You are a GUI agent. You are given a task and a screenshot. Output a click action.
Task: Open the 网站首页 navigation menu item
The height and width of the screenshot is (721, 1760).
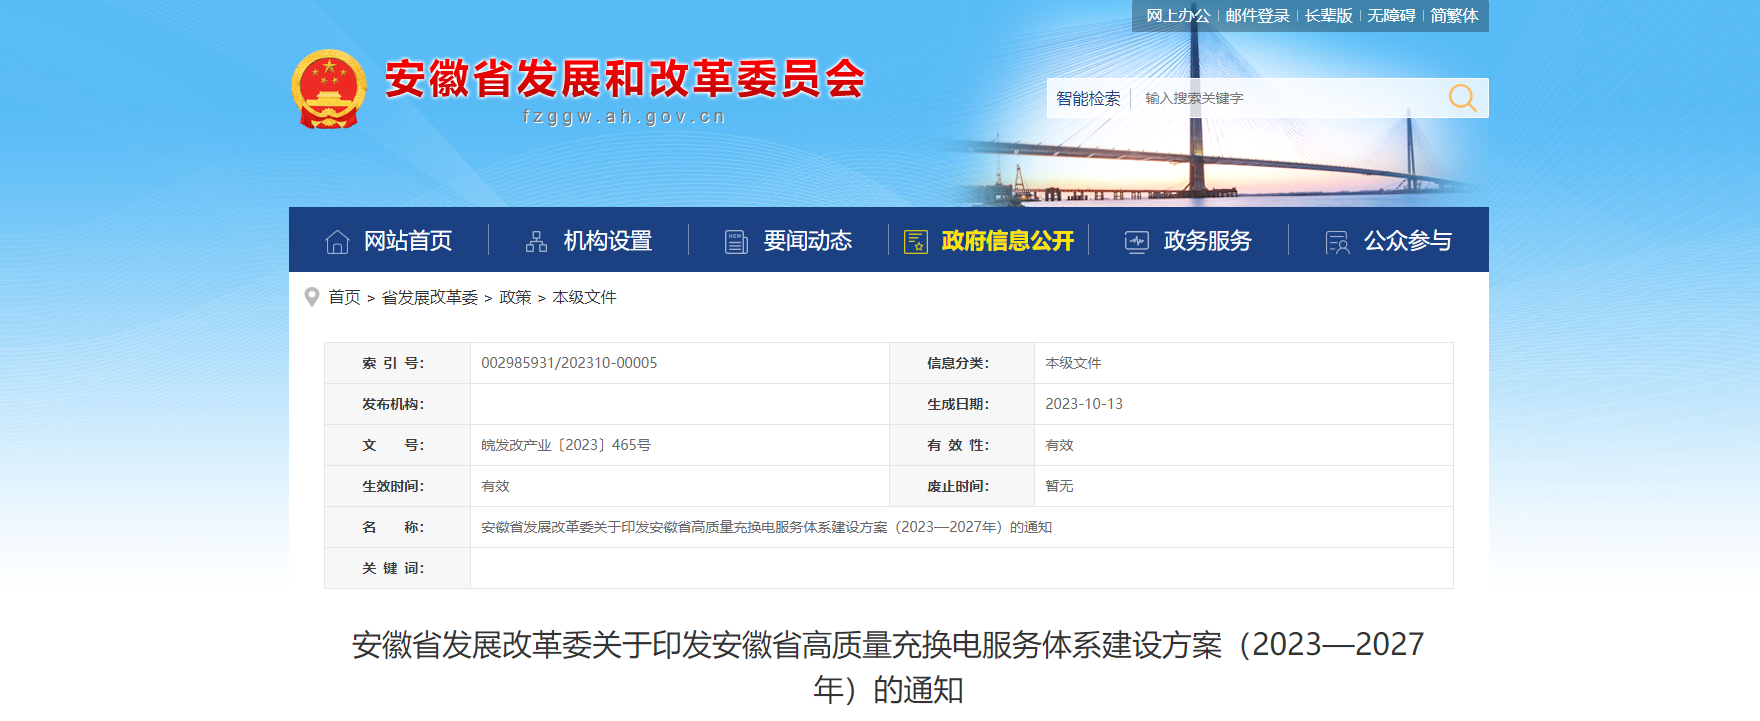(x=408, y=241)
